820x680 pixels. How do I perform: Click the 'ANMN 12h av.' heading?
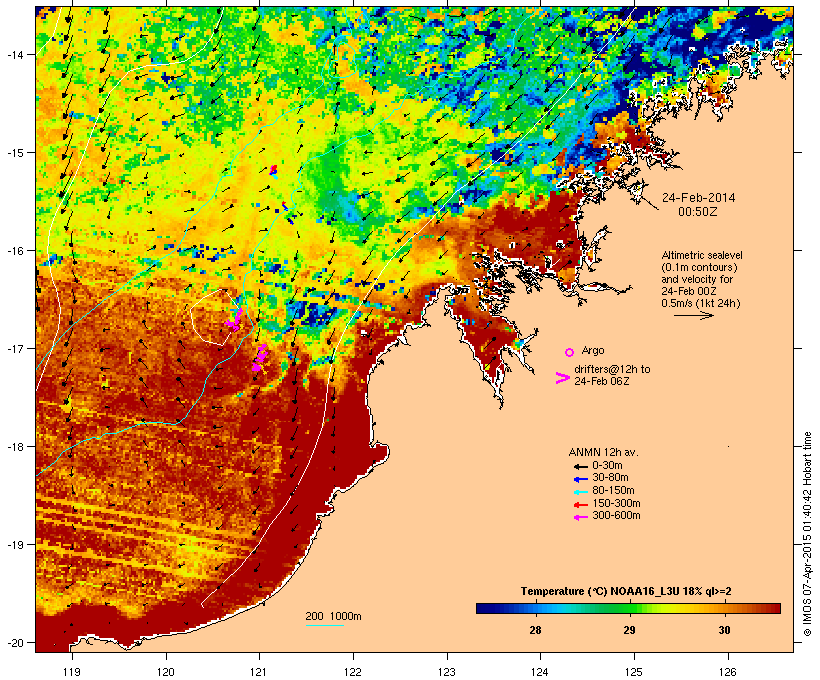point(603,452)
